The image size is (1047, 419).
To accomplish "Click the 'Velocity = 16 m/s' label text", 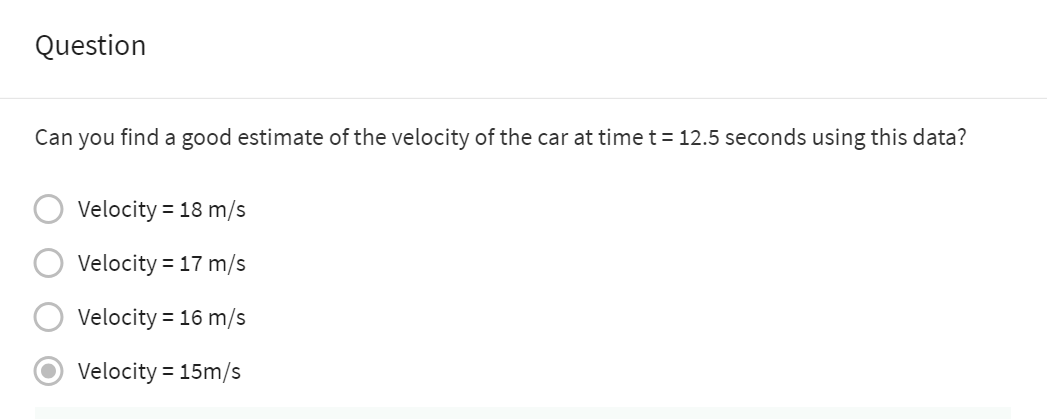I will click(161, 318).
